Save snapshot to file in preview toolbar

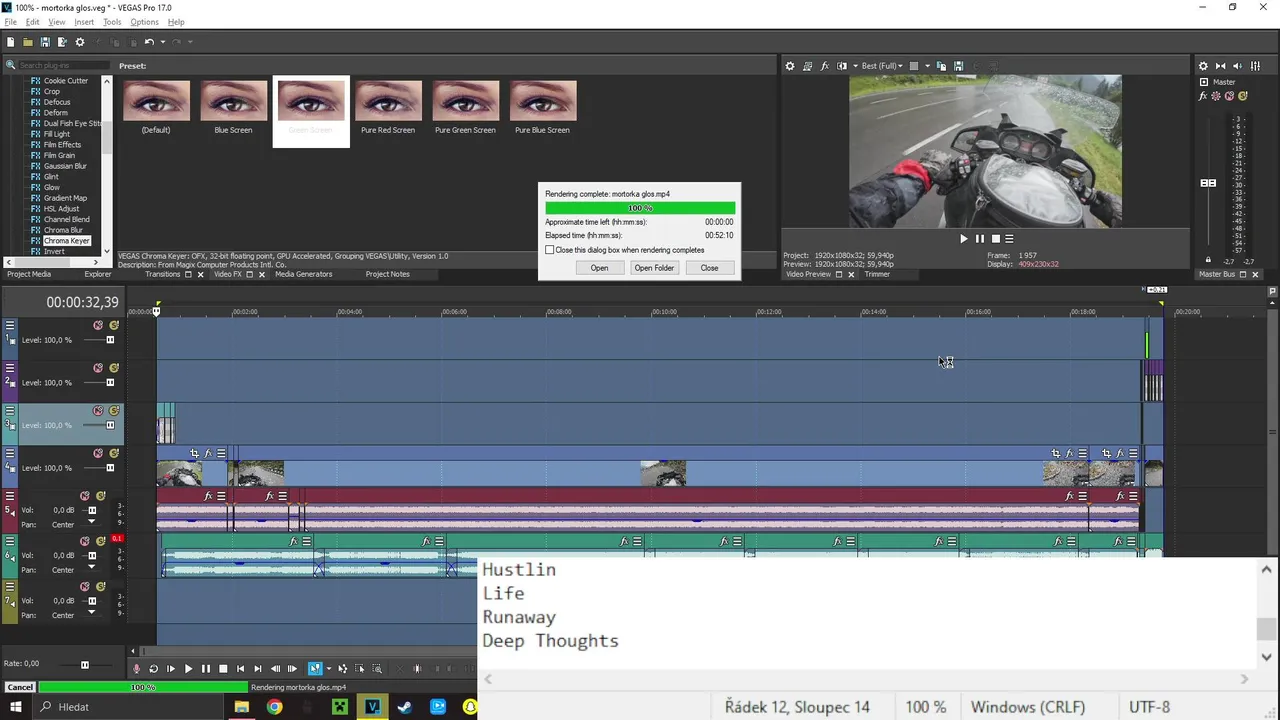pos(959,66)
